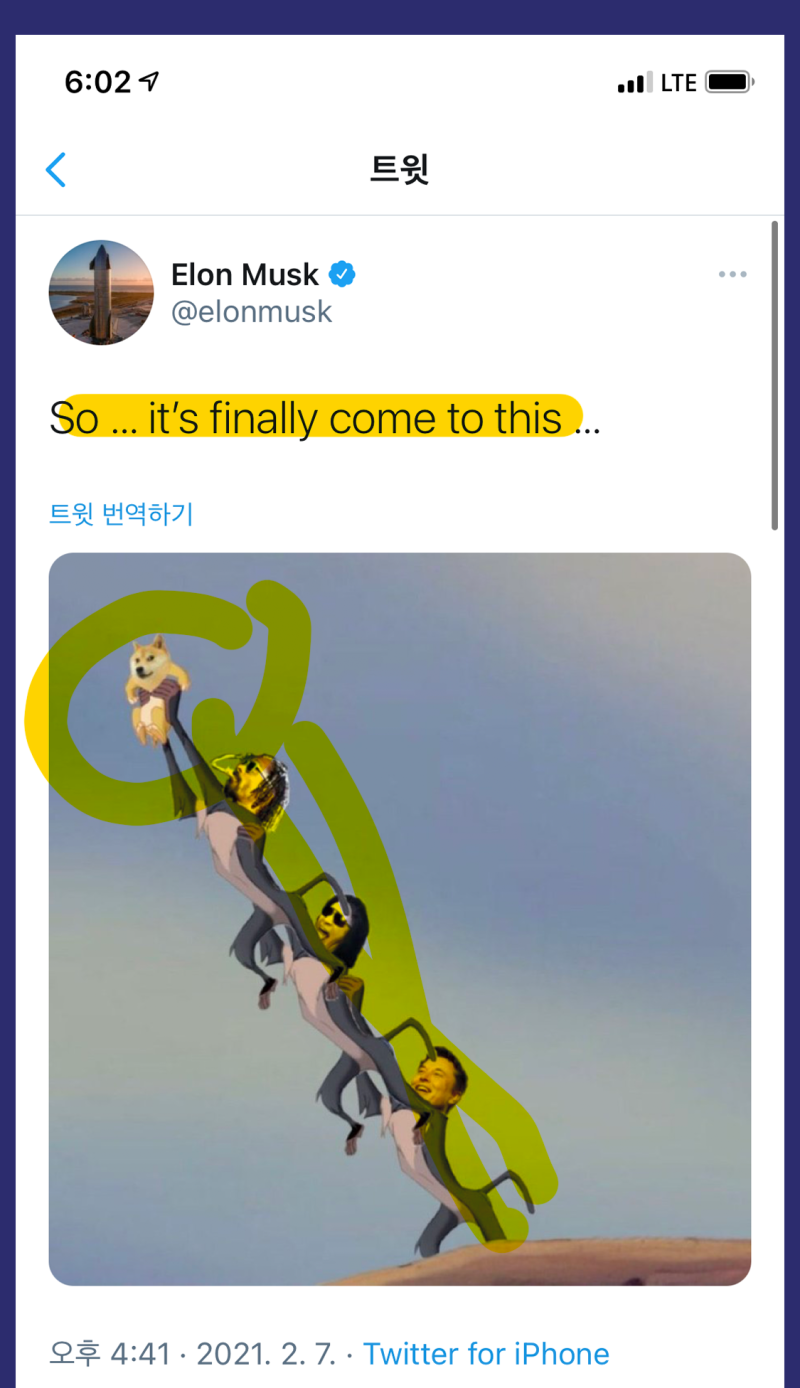Screen dimensions: 800x1388
Task: Click the @elonmusk handle
Action: pos(252,312)
